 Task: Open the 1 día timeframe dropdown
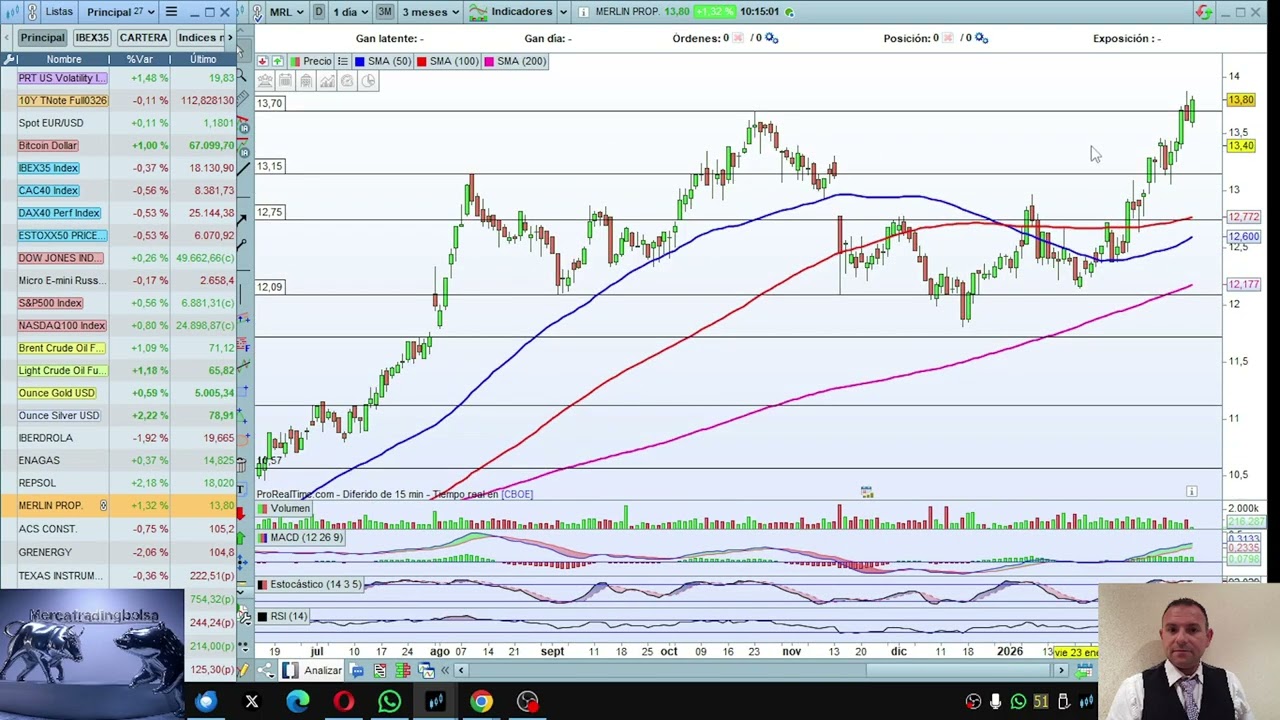point(351,12)
